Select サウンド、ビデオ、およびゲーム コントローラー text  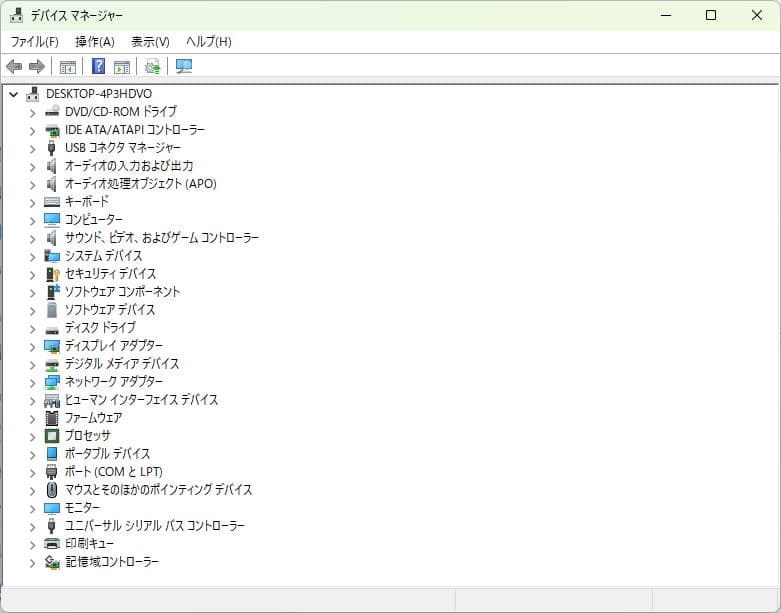pos(162,238)
